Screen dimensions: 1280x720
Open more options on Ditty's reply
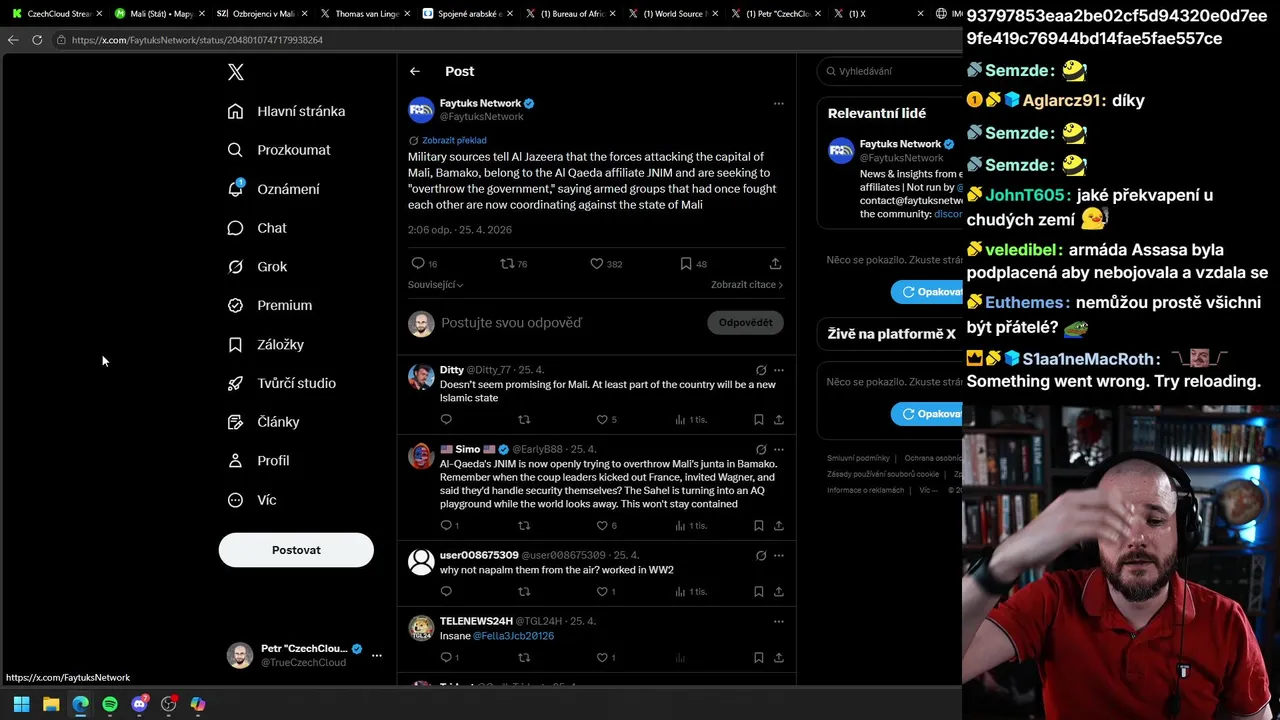pos(778,370)
